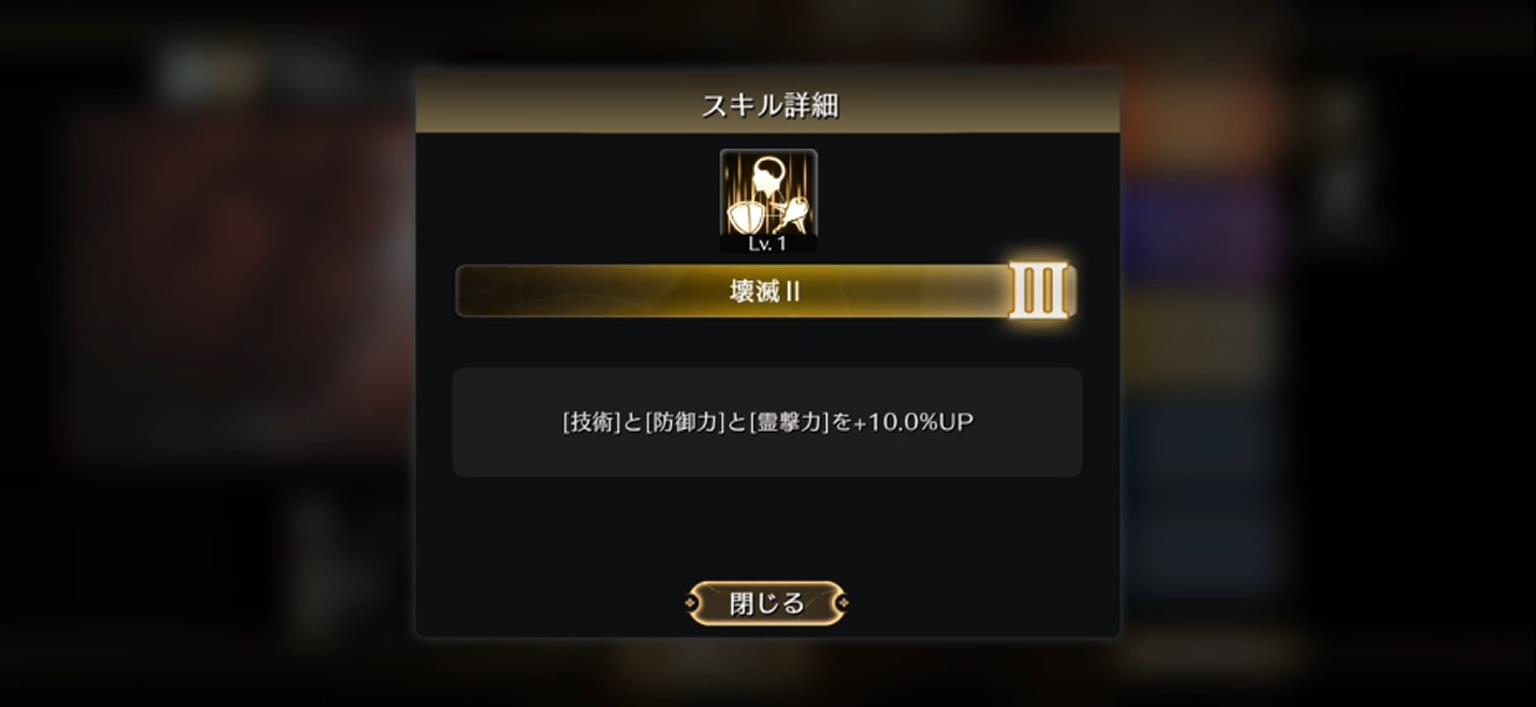This screenshot has height=707, width=1536.
Task: Click the gold III rarity badge
Action: 1041,291
